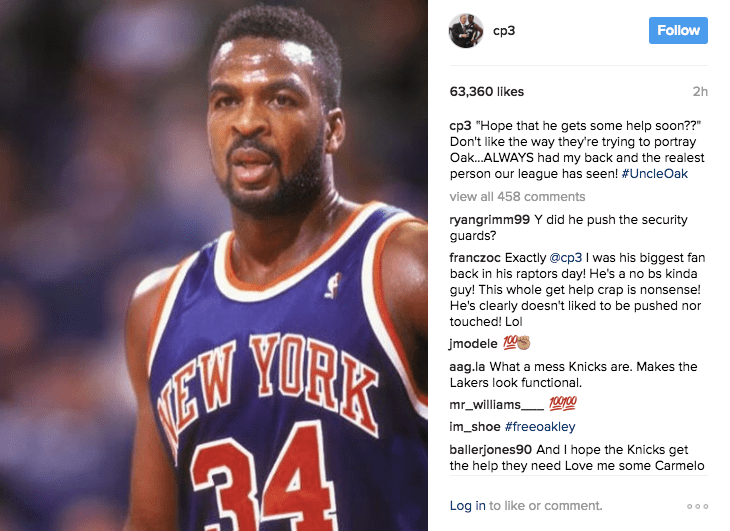730x531 pixels.
Task: Click the Follow button
Action: pyautogui.click(x=678, y=31)
